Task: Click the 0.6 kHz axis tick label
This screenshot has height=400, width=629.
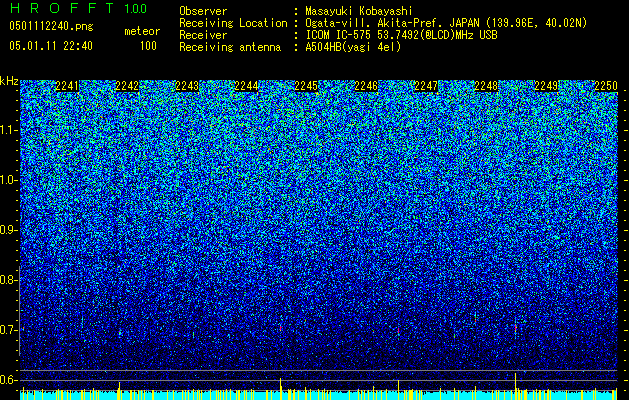Action: (9, 380)
